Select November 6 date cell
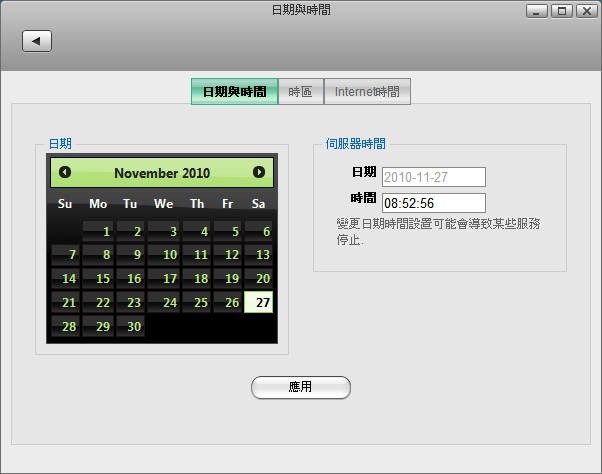 [260, 231]
